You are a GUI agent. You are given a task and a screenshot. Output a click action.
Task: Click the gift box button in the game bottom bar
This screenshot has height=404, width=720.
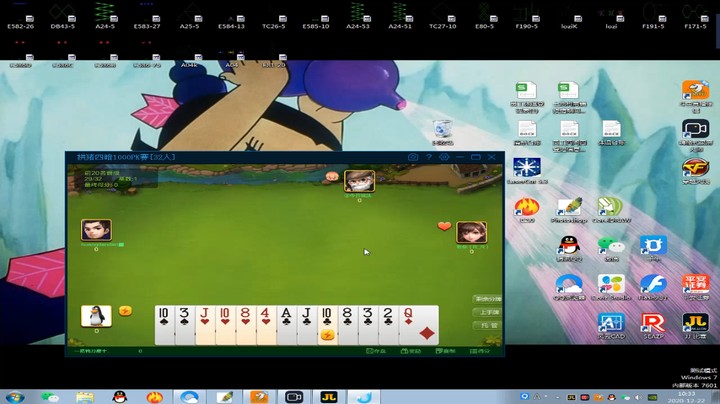click(411, 351)
